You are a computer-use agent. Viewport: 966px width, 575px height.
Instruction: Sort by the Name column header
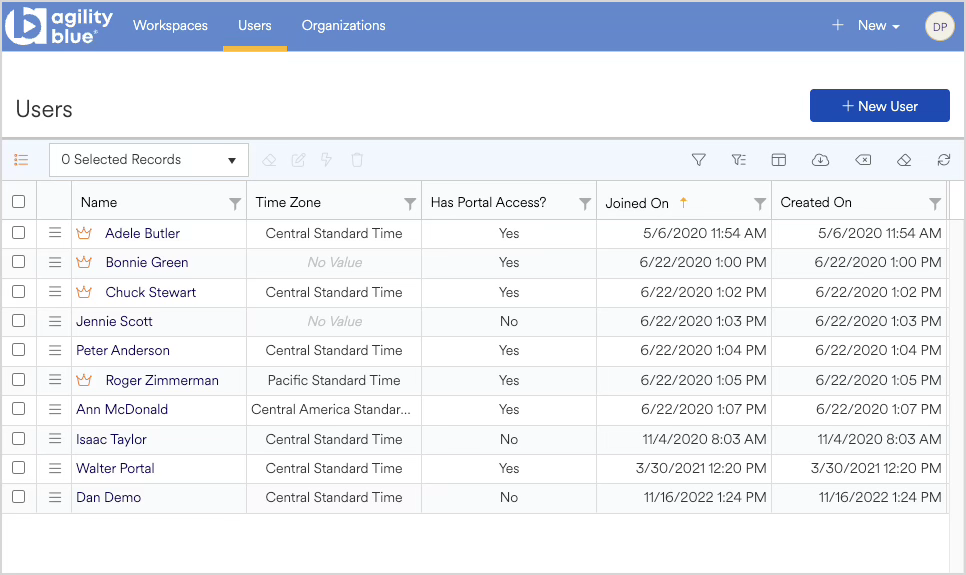point(99,202)
